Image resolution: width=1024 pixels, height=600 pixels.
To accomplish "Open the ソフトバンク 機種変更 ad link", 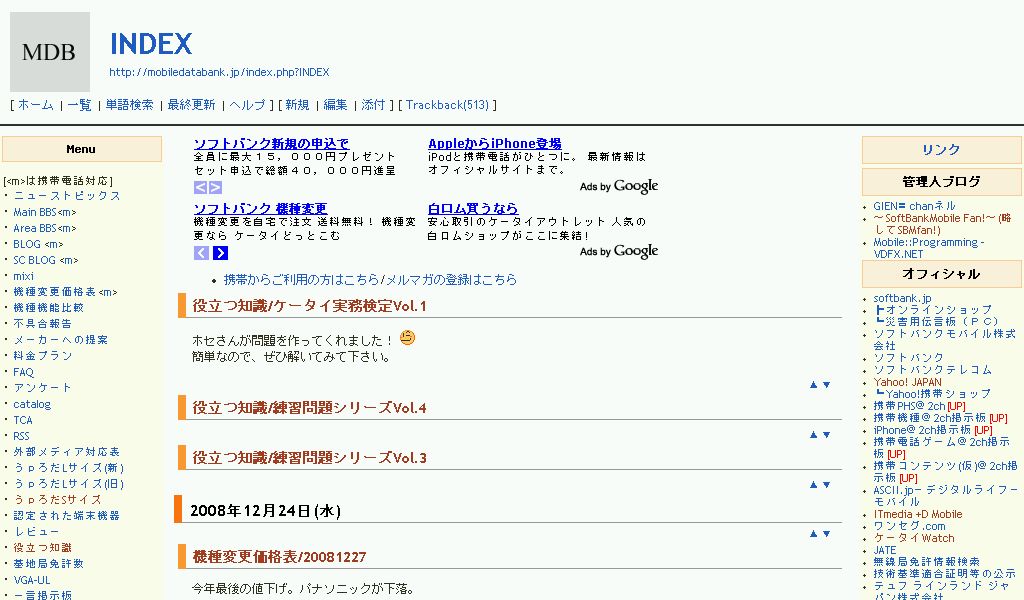I will [260, 208].
